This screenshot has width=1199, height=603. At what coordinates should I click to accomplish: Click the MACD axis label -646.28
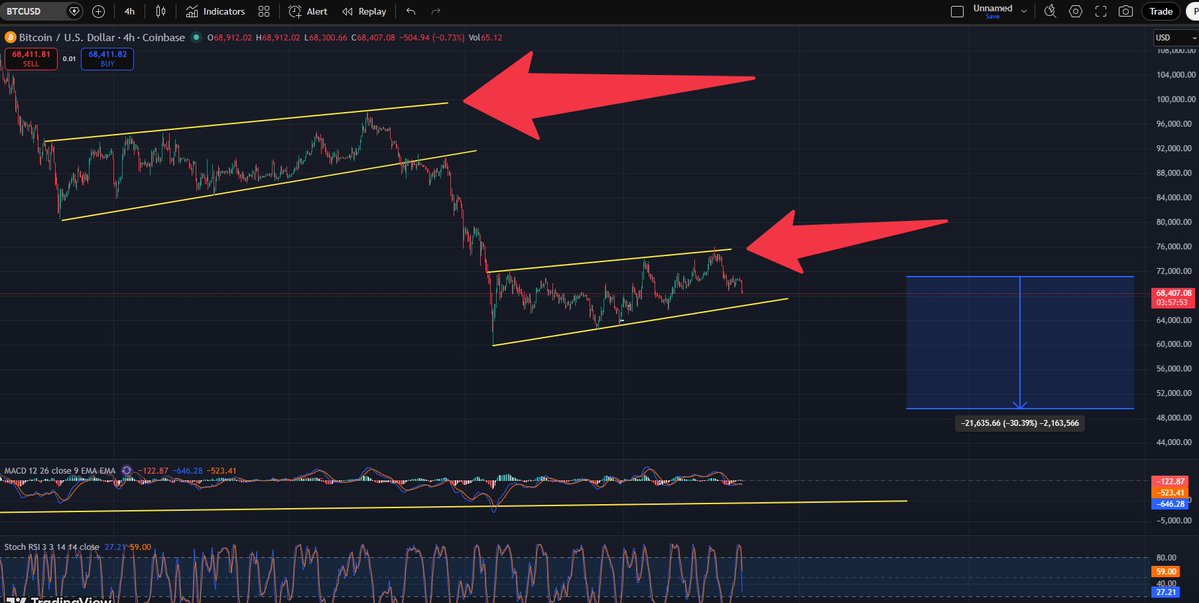pyautogui.click(x=1170, y=504)
